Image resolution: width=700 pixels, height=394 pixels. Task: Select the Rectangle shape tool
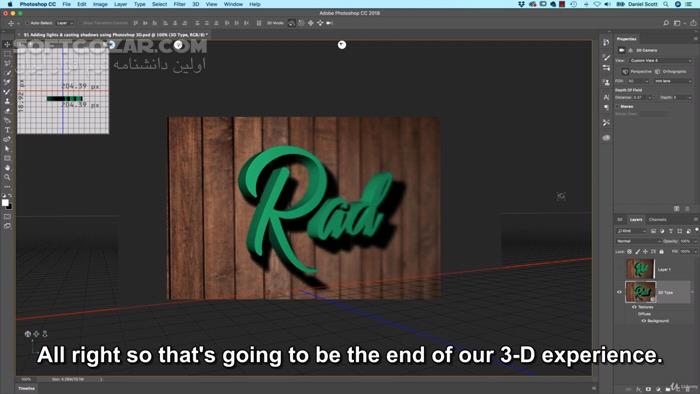pos(7,158)
